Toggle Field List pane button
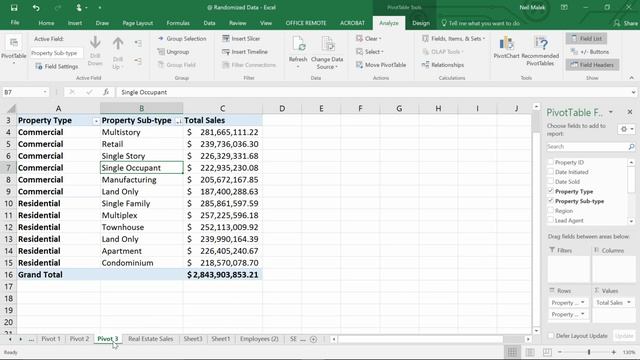The height and width of the screenshot is (360, 640). 587,38
